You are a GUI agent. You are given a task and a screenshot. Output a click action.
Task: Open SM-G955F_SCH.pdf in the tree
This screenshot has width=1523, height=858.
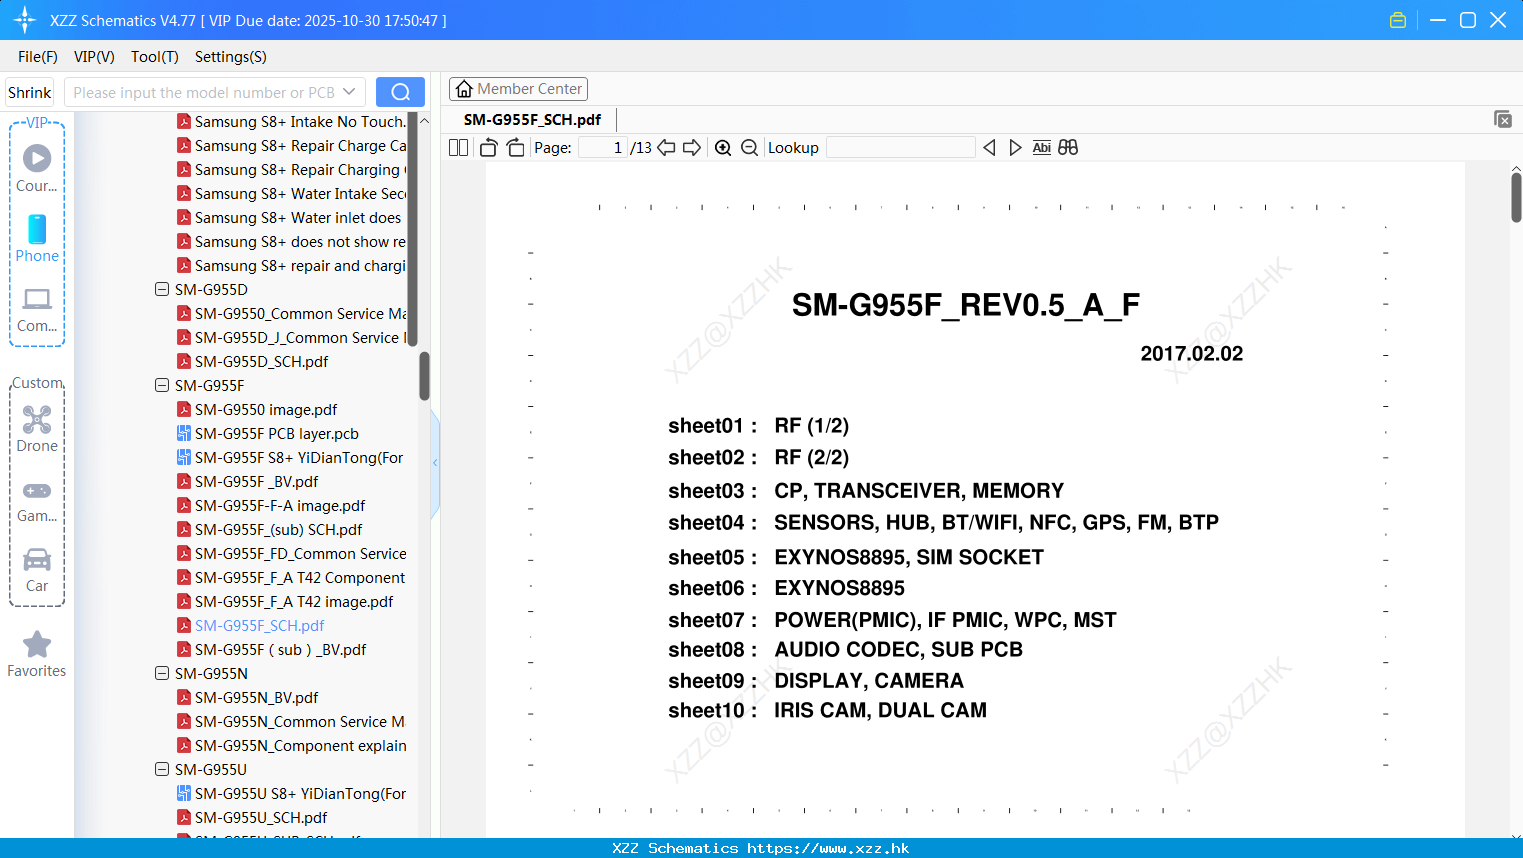[x=260, y=625]
